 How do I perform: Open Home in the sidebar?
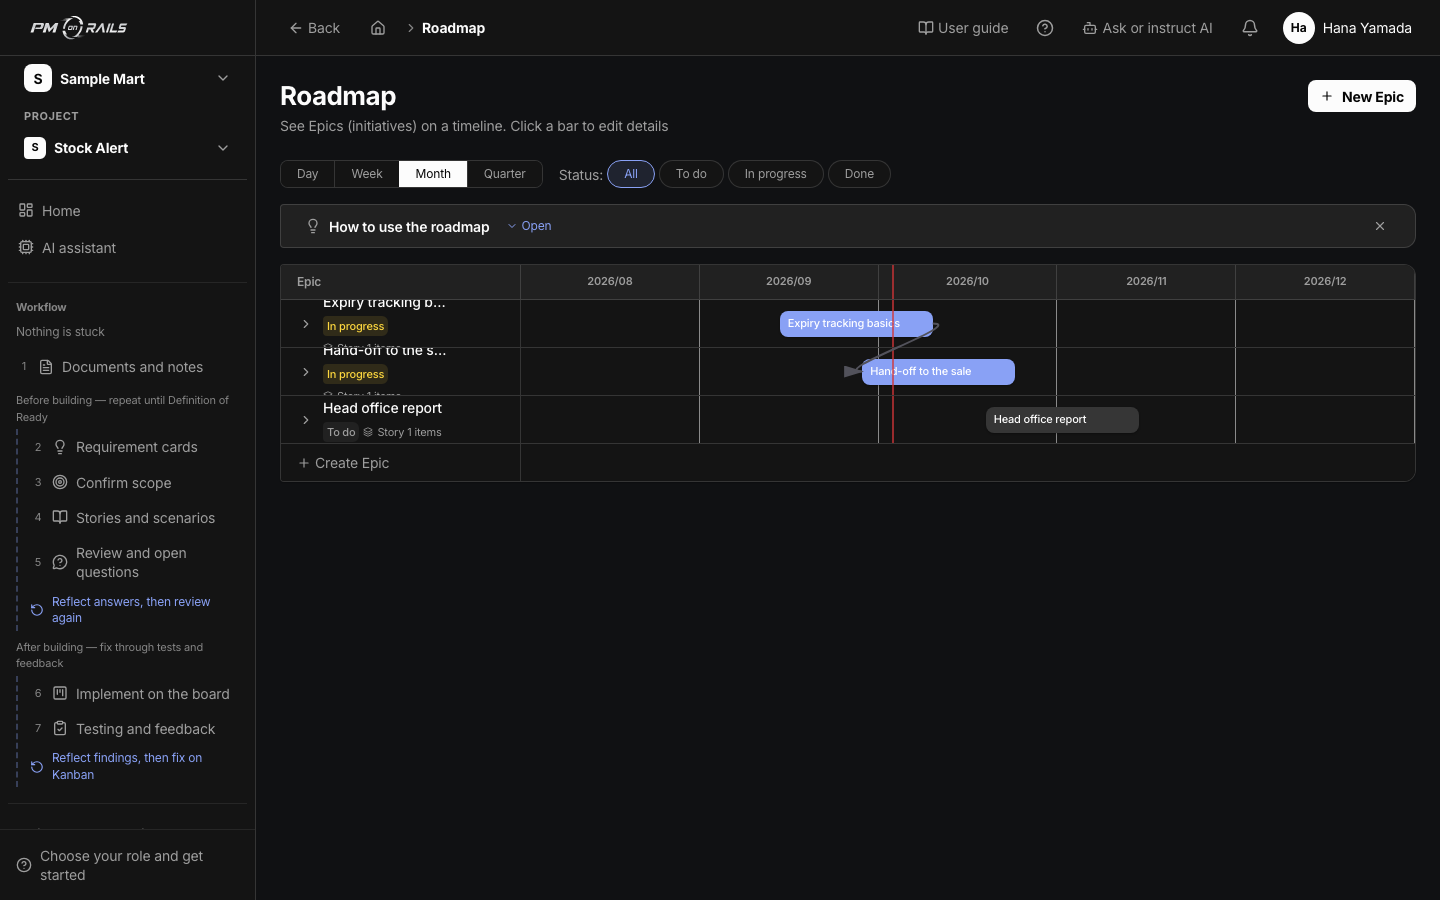click(127, 211)
